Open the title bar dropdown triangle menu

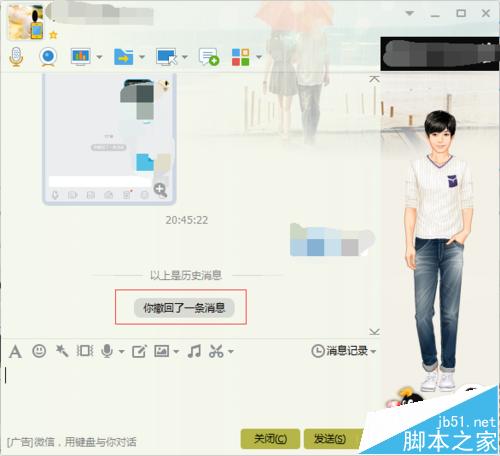pos(410,13)
